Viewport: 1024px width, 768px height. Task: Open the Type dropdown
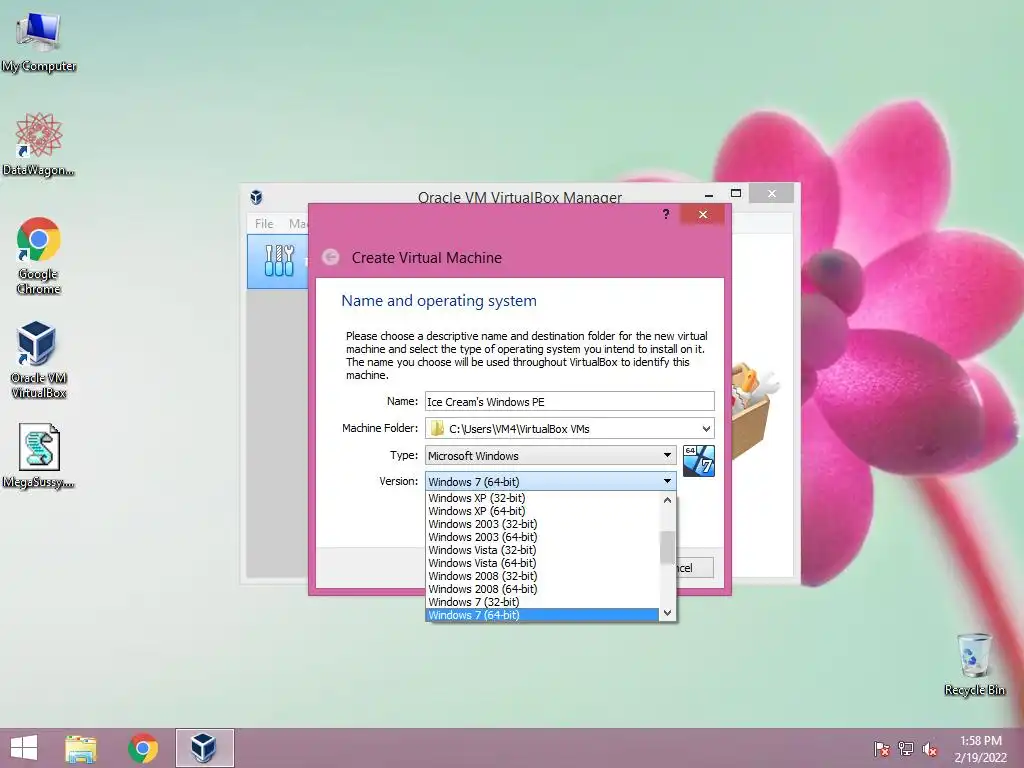[x=551, y=455]
